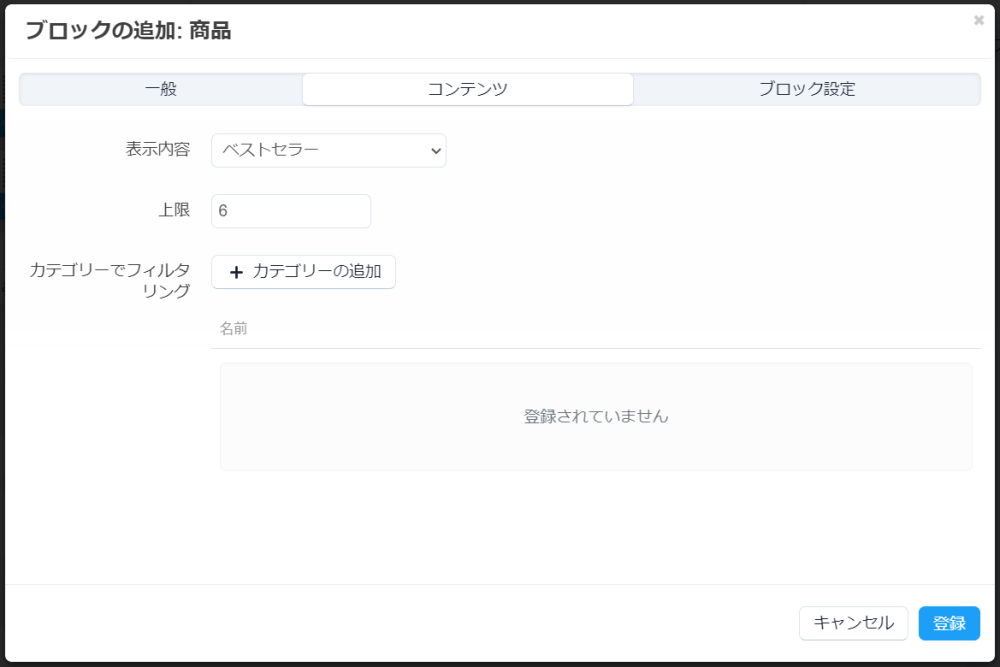Click the 名前 column header
Image resolution: width=1000 pixels, height=667 pixels.
coord(233,328)
